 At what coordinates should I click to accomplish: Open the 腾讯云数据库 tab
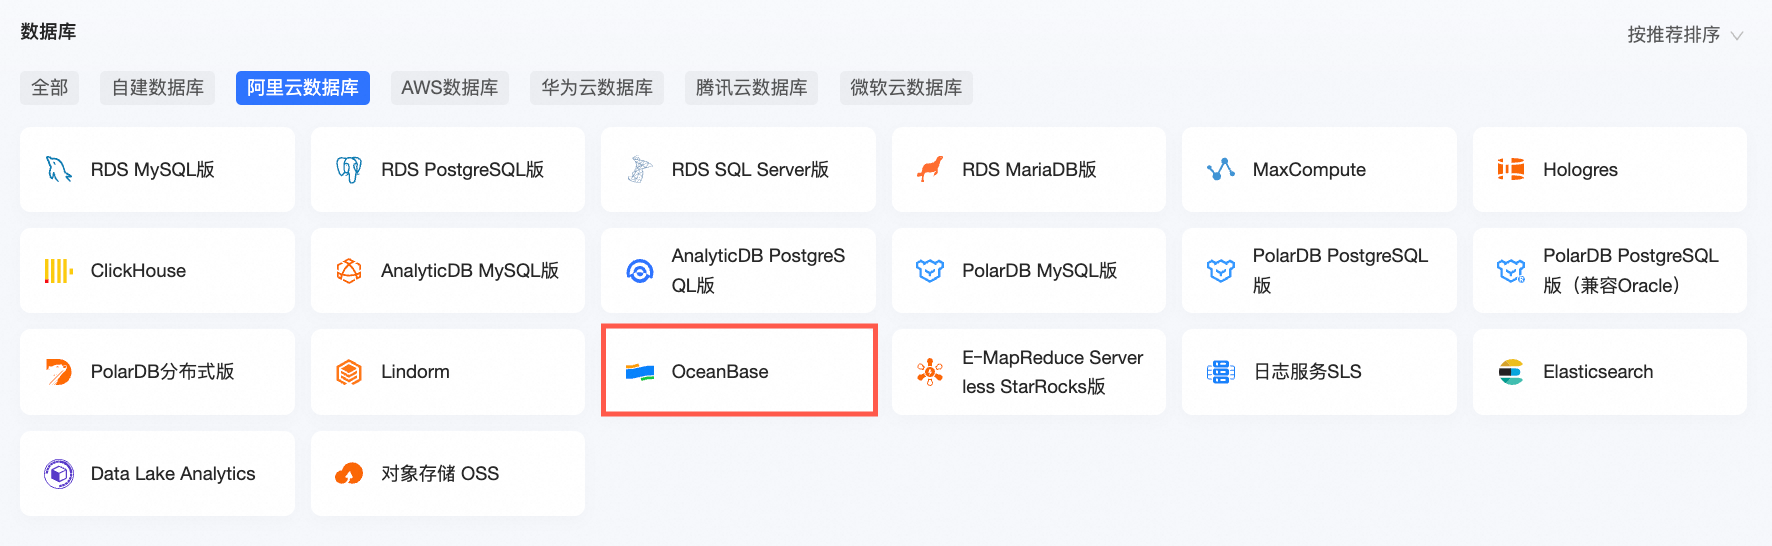click(x=751, y=88)
